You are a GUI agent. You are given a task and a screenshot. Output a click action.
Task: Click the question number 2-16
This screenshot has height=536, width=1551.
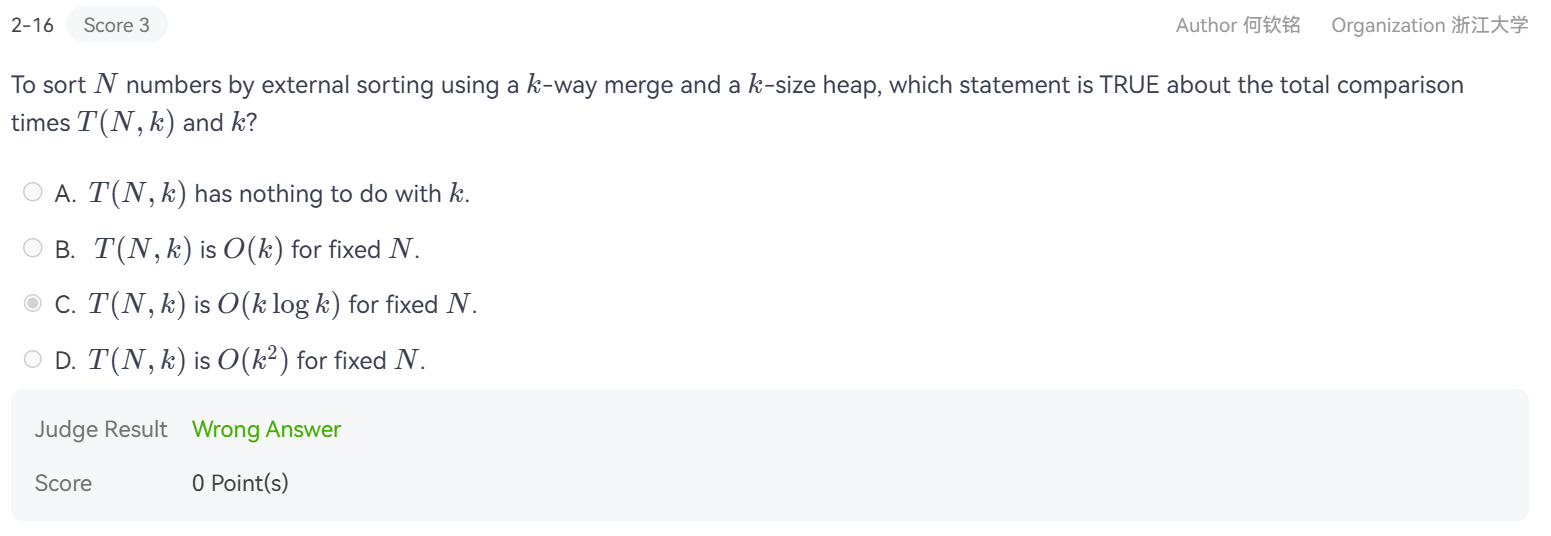pos(32,25)
